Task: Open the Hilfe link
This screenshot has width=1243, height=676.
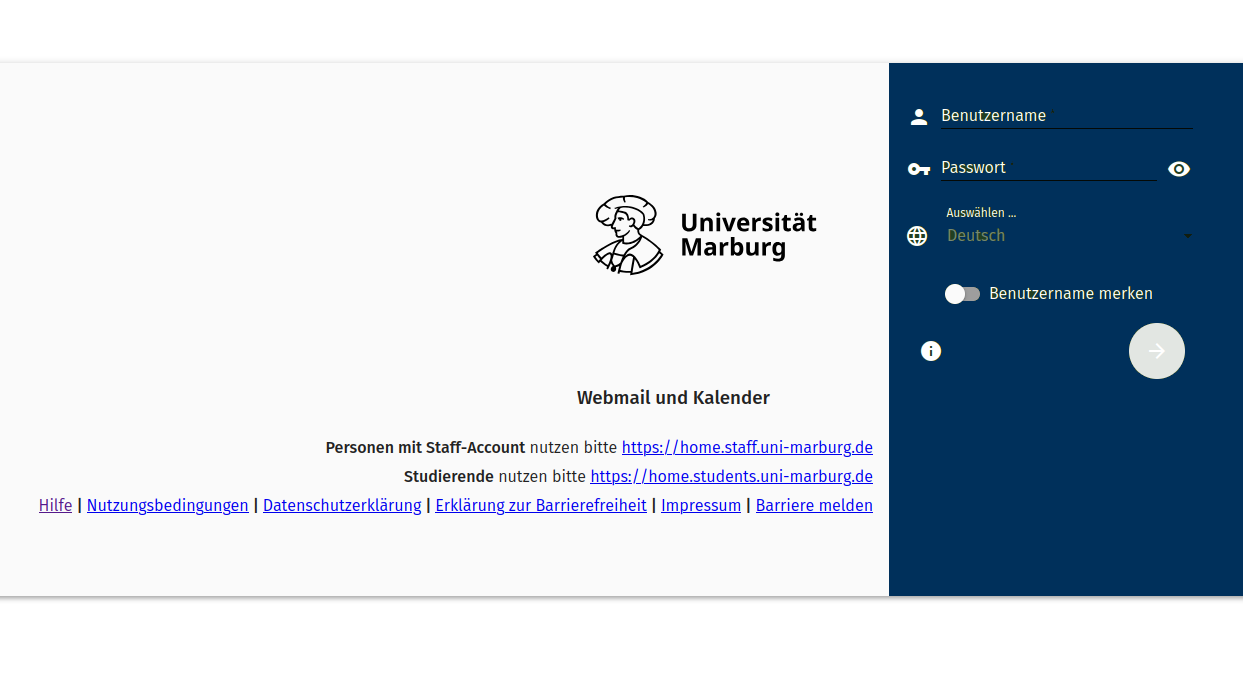Action: click(x=56, y=505)
